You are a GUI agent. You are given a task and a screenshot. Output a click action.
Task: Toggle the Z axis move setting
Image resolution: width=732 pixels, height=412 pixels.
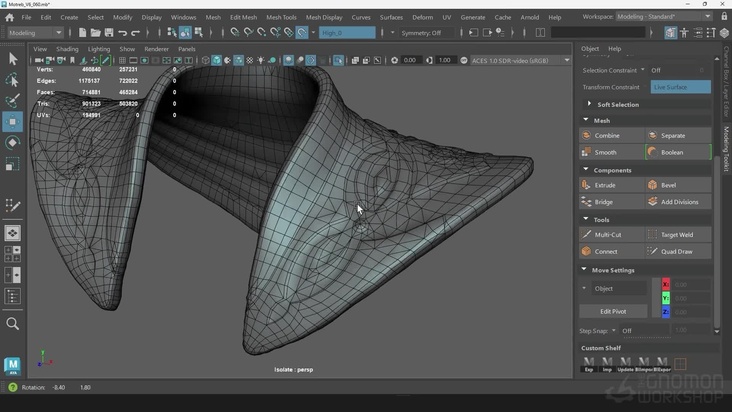[666, 312]
